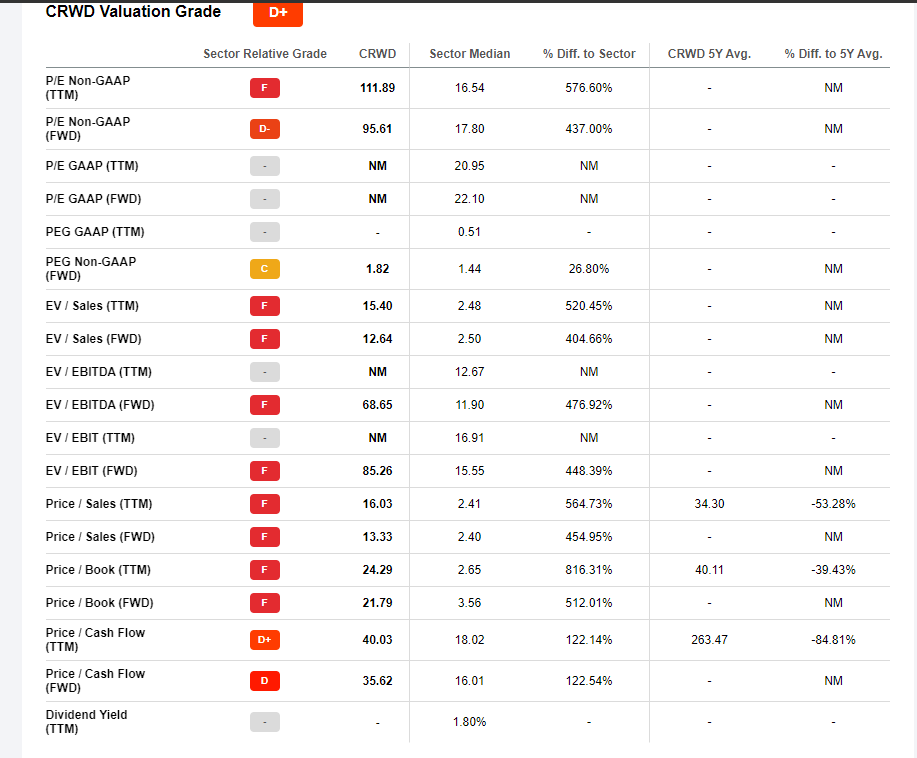This screenshot has width=917, height=758.
Task: Click the % Diff. to 5Y Avg. column header
Action: 833,54
